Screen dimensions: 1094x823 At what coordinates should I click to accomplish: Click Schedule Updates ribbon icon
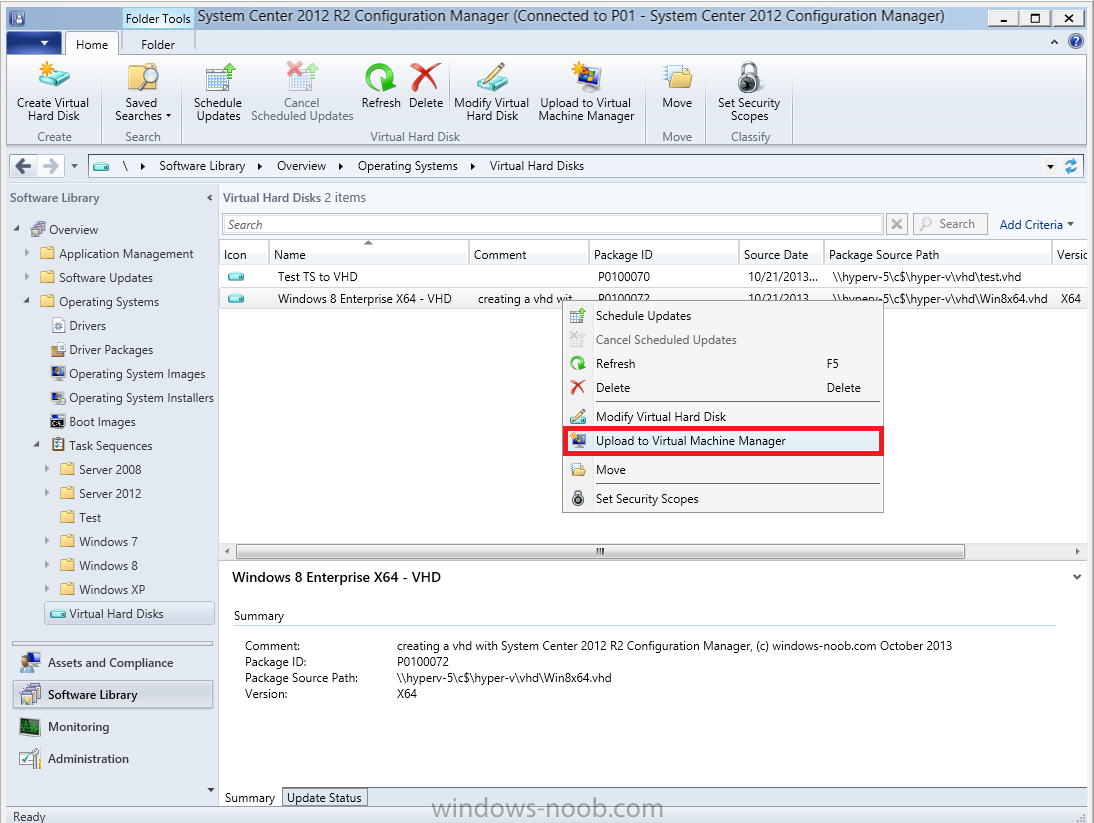218,77
